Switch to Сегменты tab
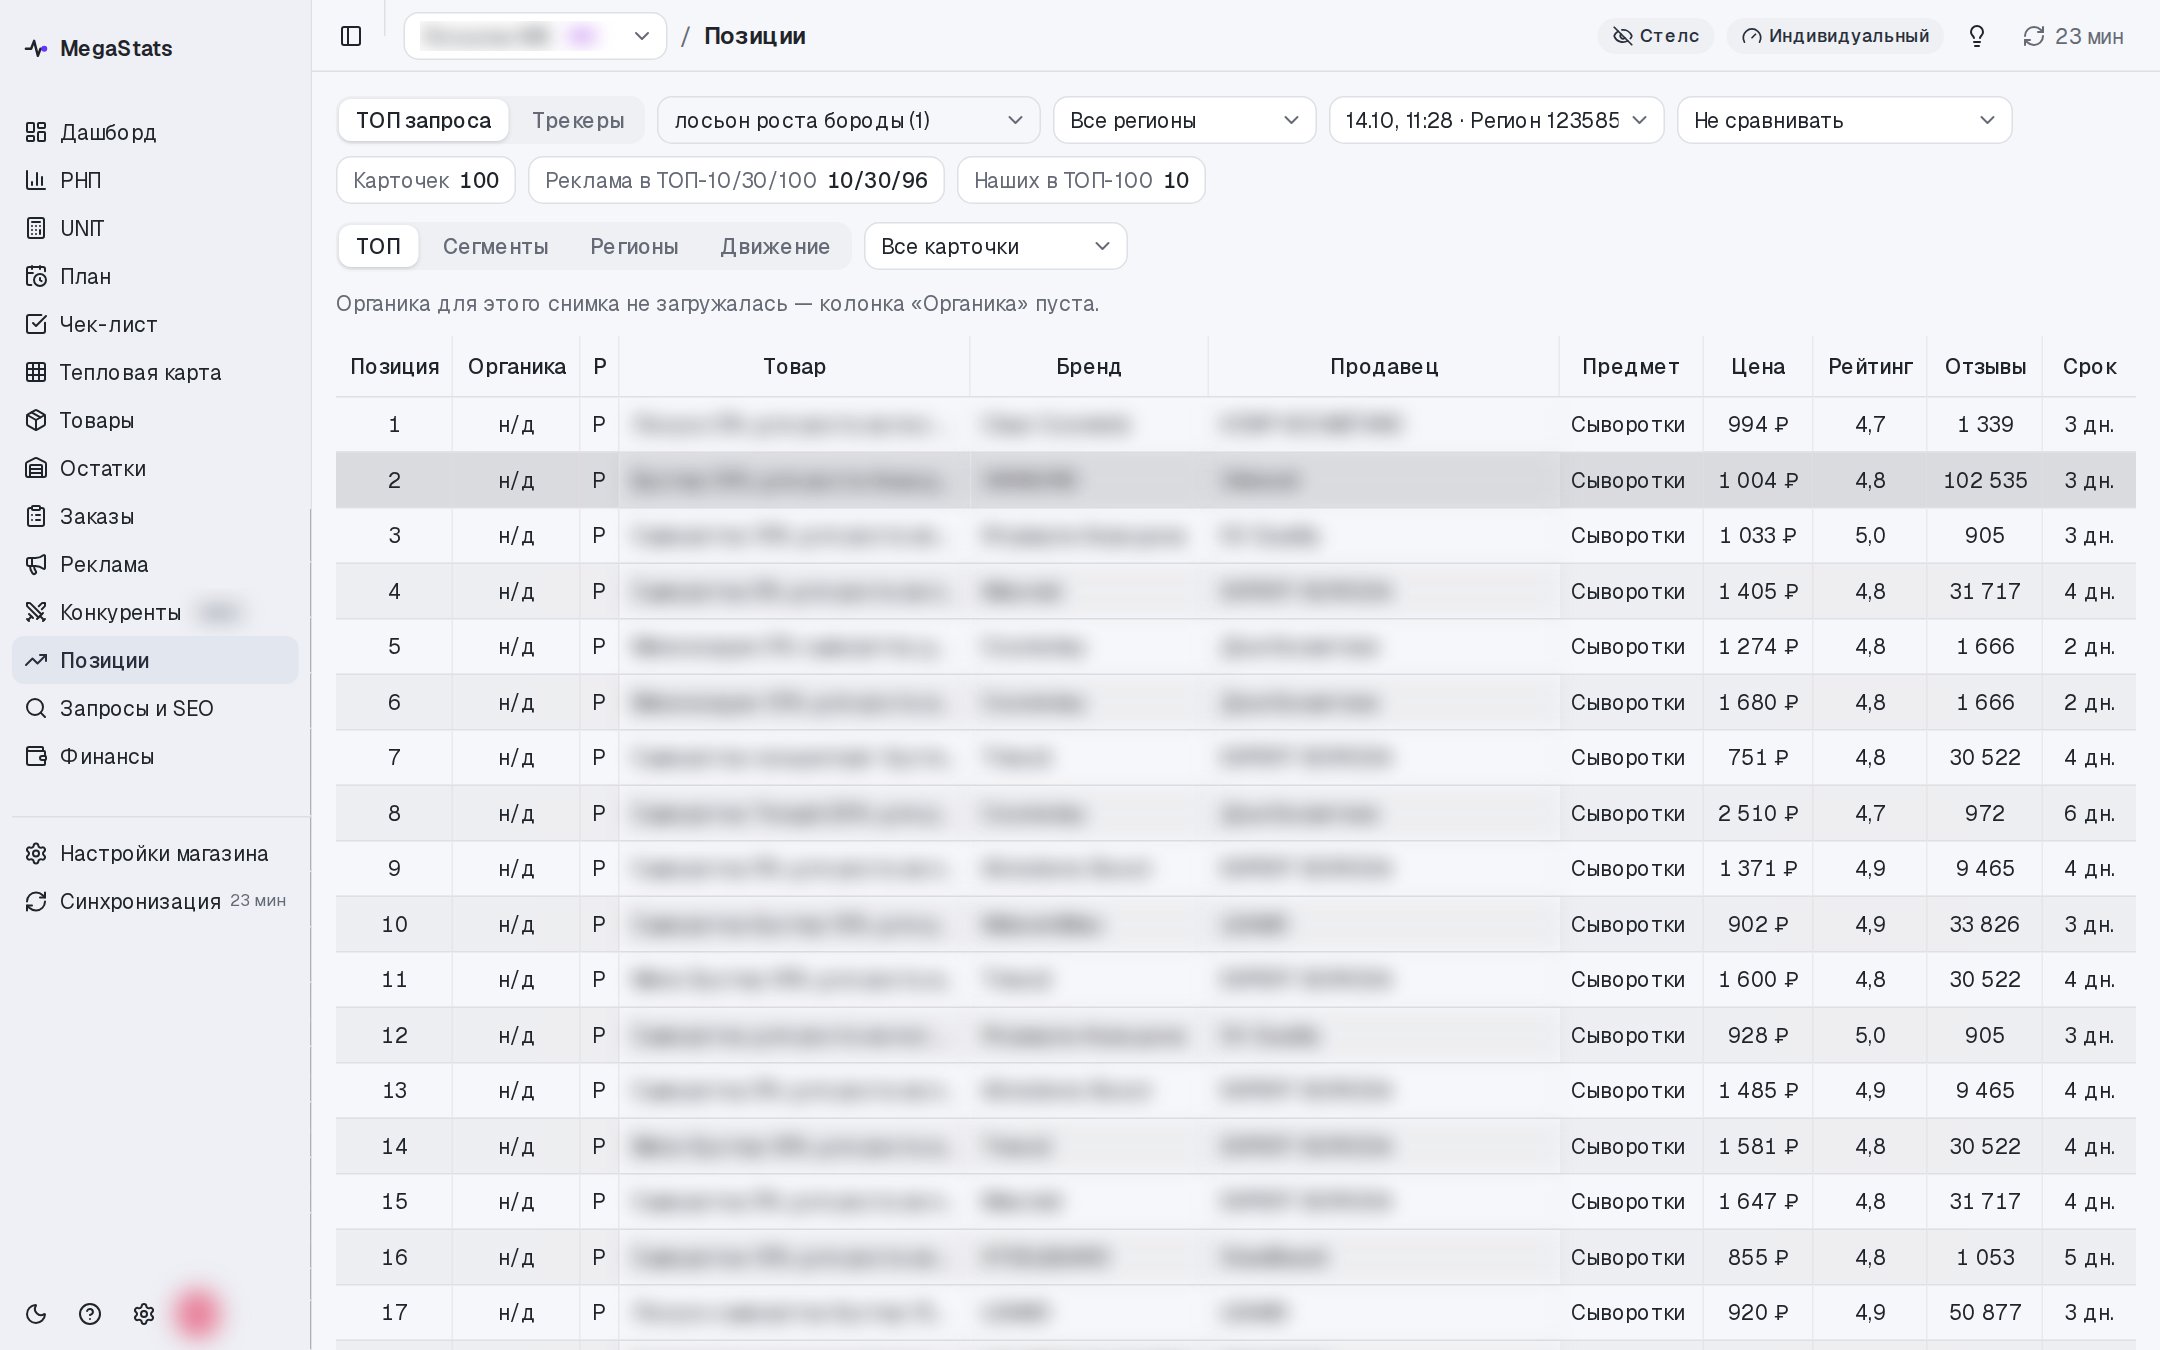 (495, 246)
